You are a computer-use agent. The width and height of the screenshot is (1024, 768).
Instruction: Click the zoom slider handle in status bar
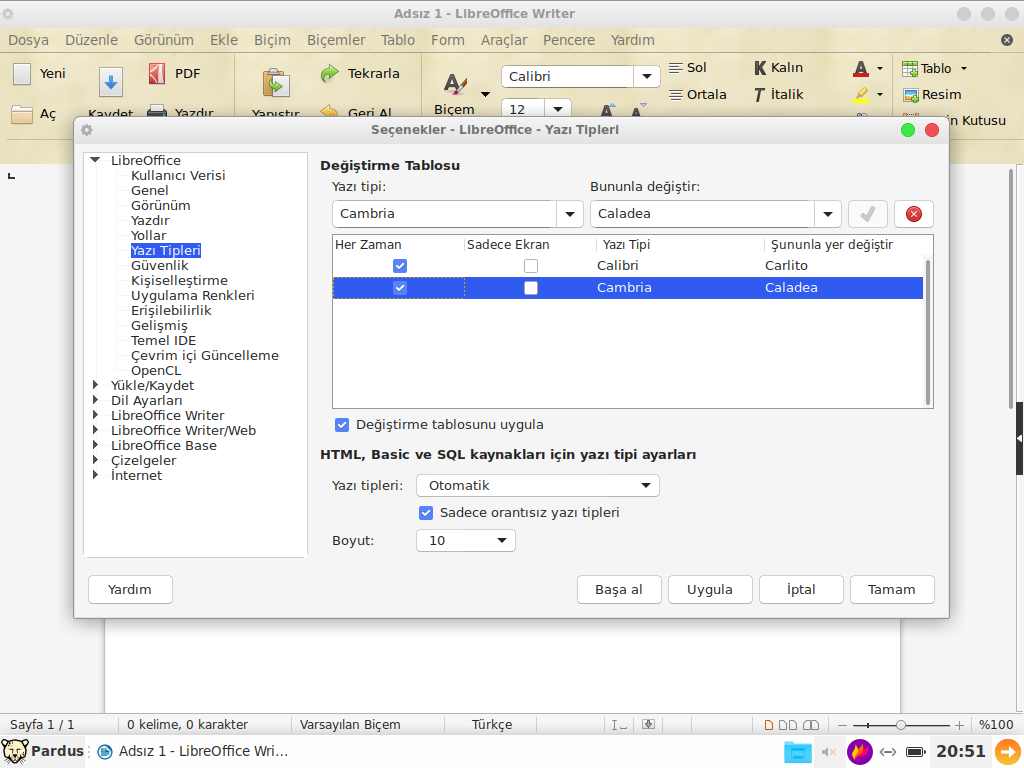(x=901, y=725)
